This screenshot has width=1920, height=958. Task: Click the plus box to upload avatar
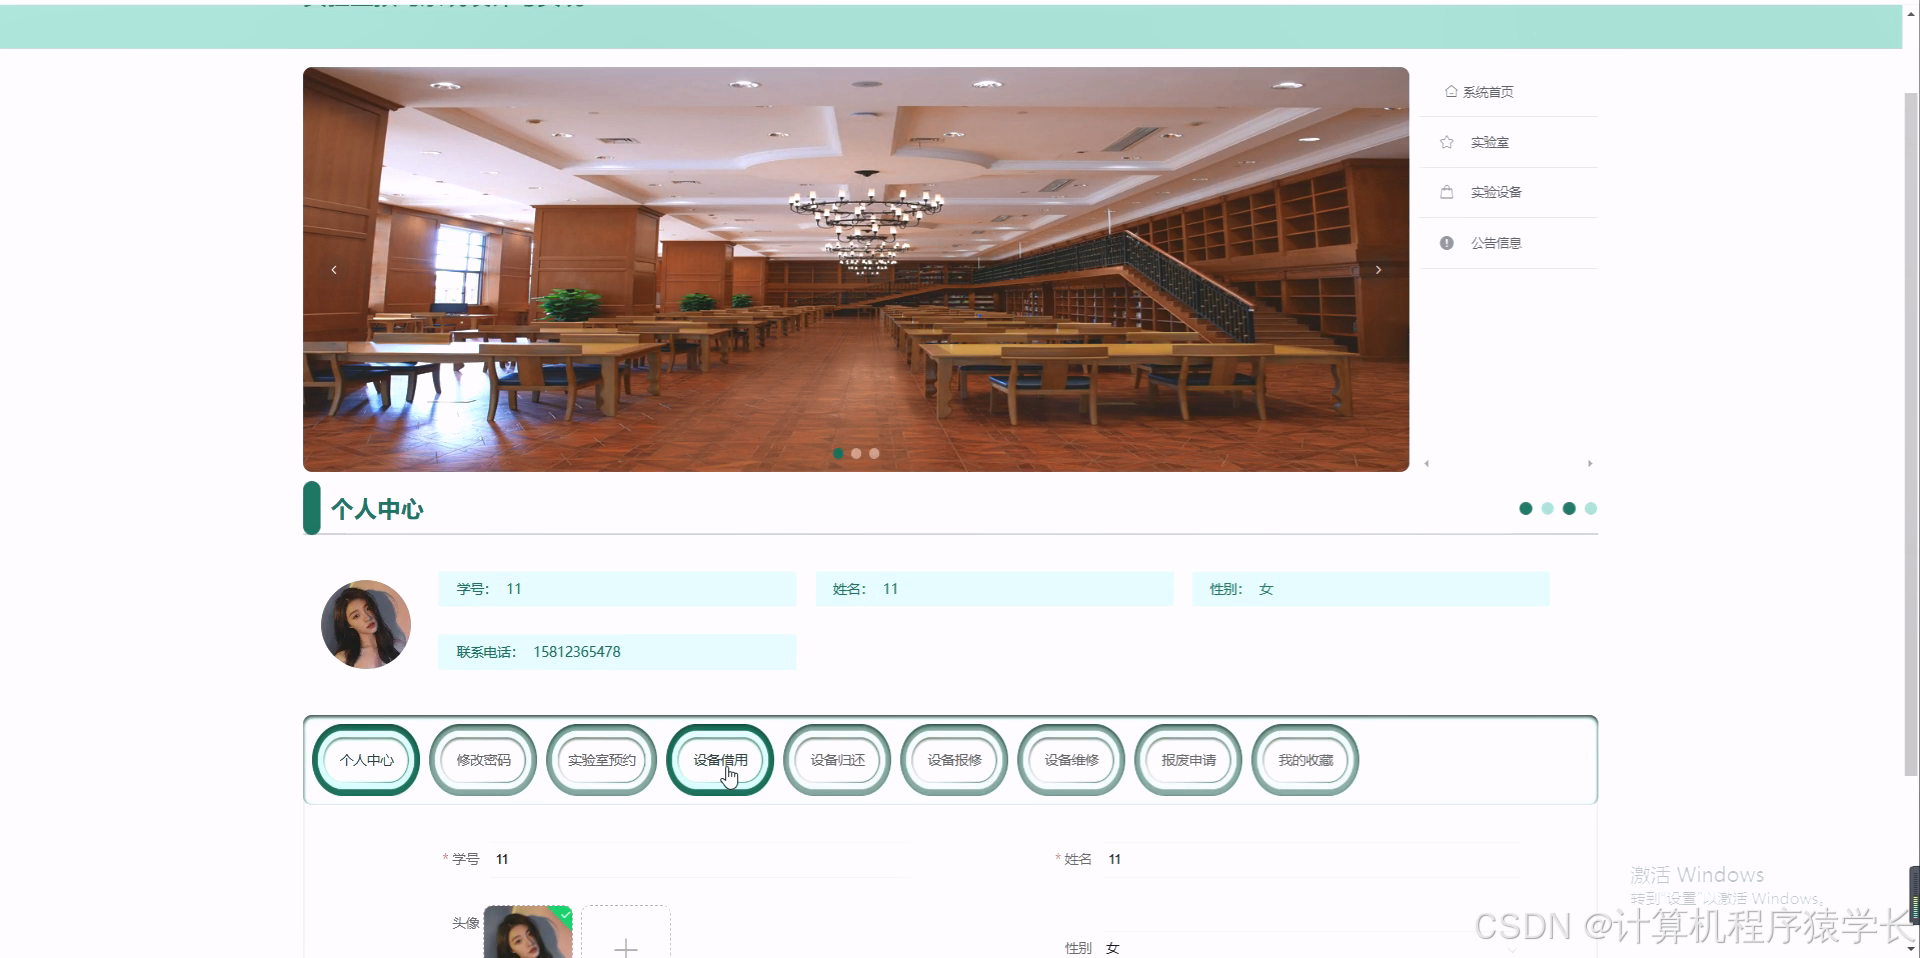626,932
